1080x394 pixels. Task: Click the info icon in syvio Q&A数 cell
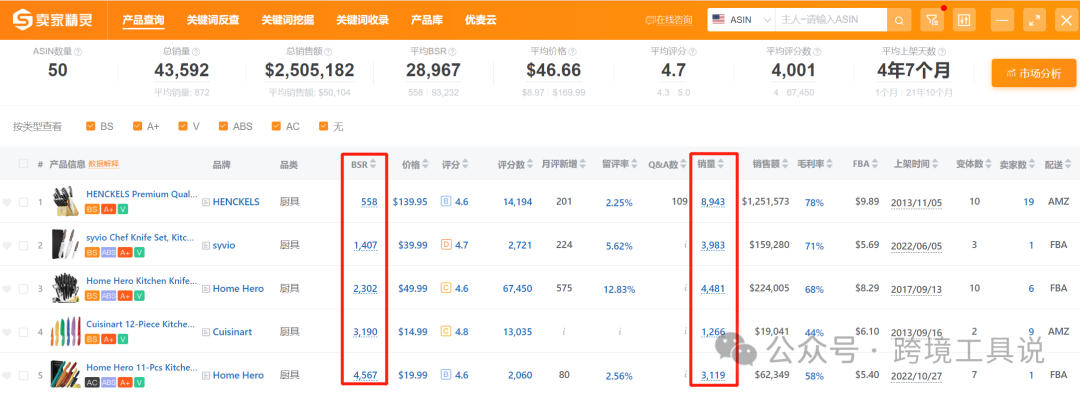[x=685, y=245]
